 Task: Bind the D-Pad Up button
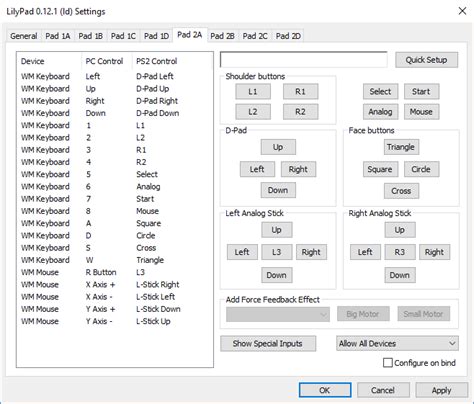click(278, 147)
